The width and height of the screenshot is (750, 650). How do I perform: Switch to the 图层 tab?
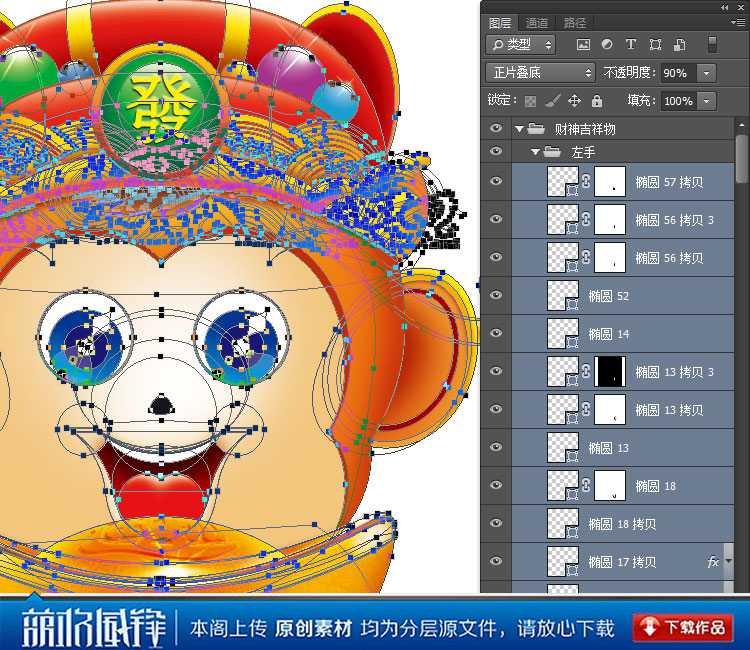tap(500, 22)
